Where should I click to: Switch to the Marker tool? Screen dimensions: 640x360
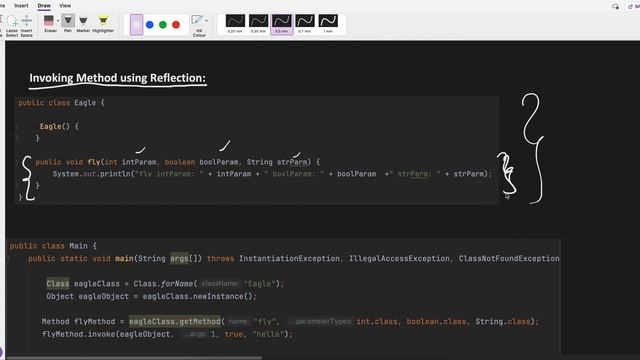click(x=83, y=23)
